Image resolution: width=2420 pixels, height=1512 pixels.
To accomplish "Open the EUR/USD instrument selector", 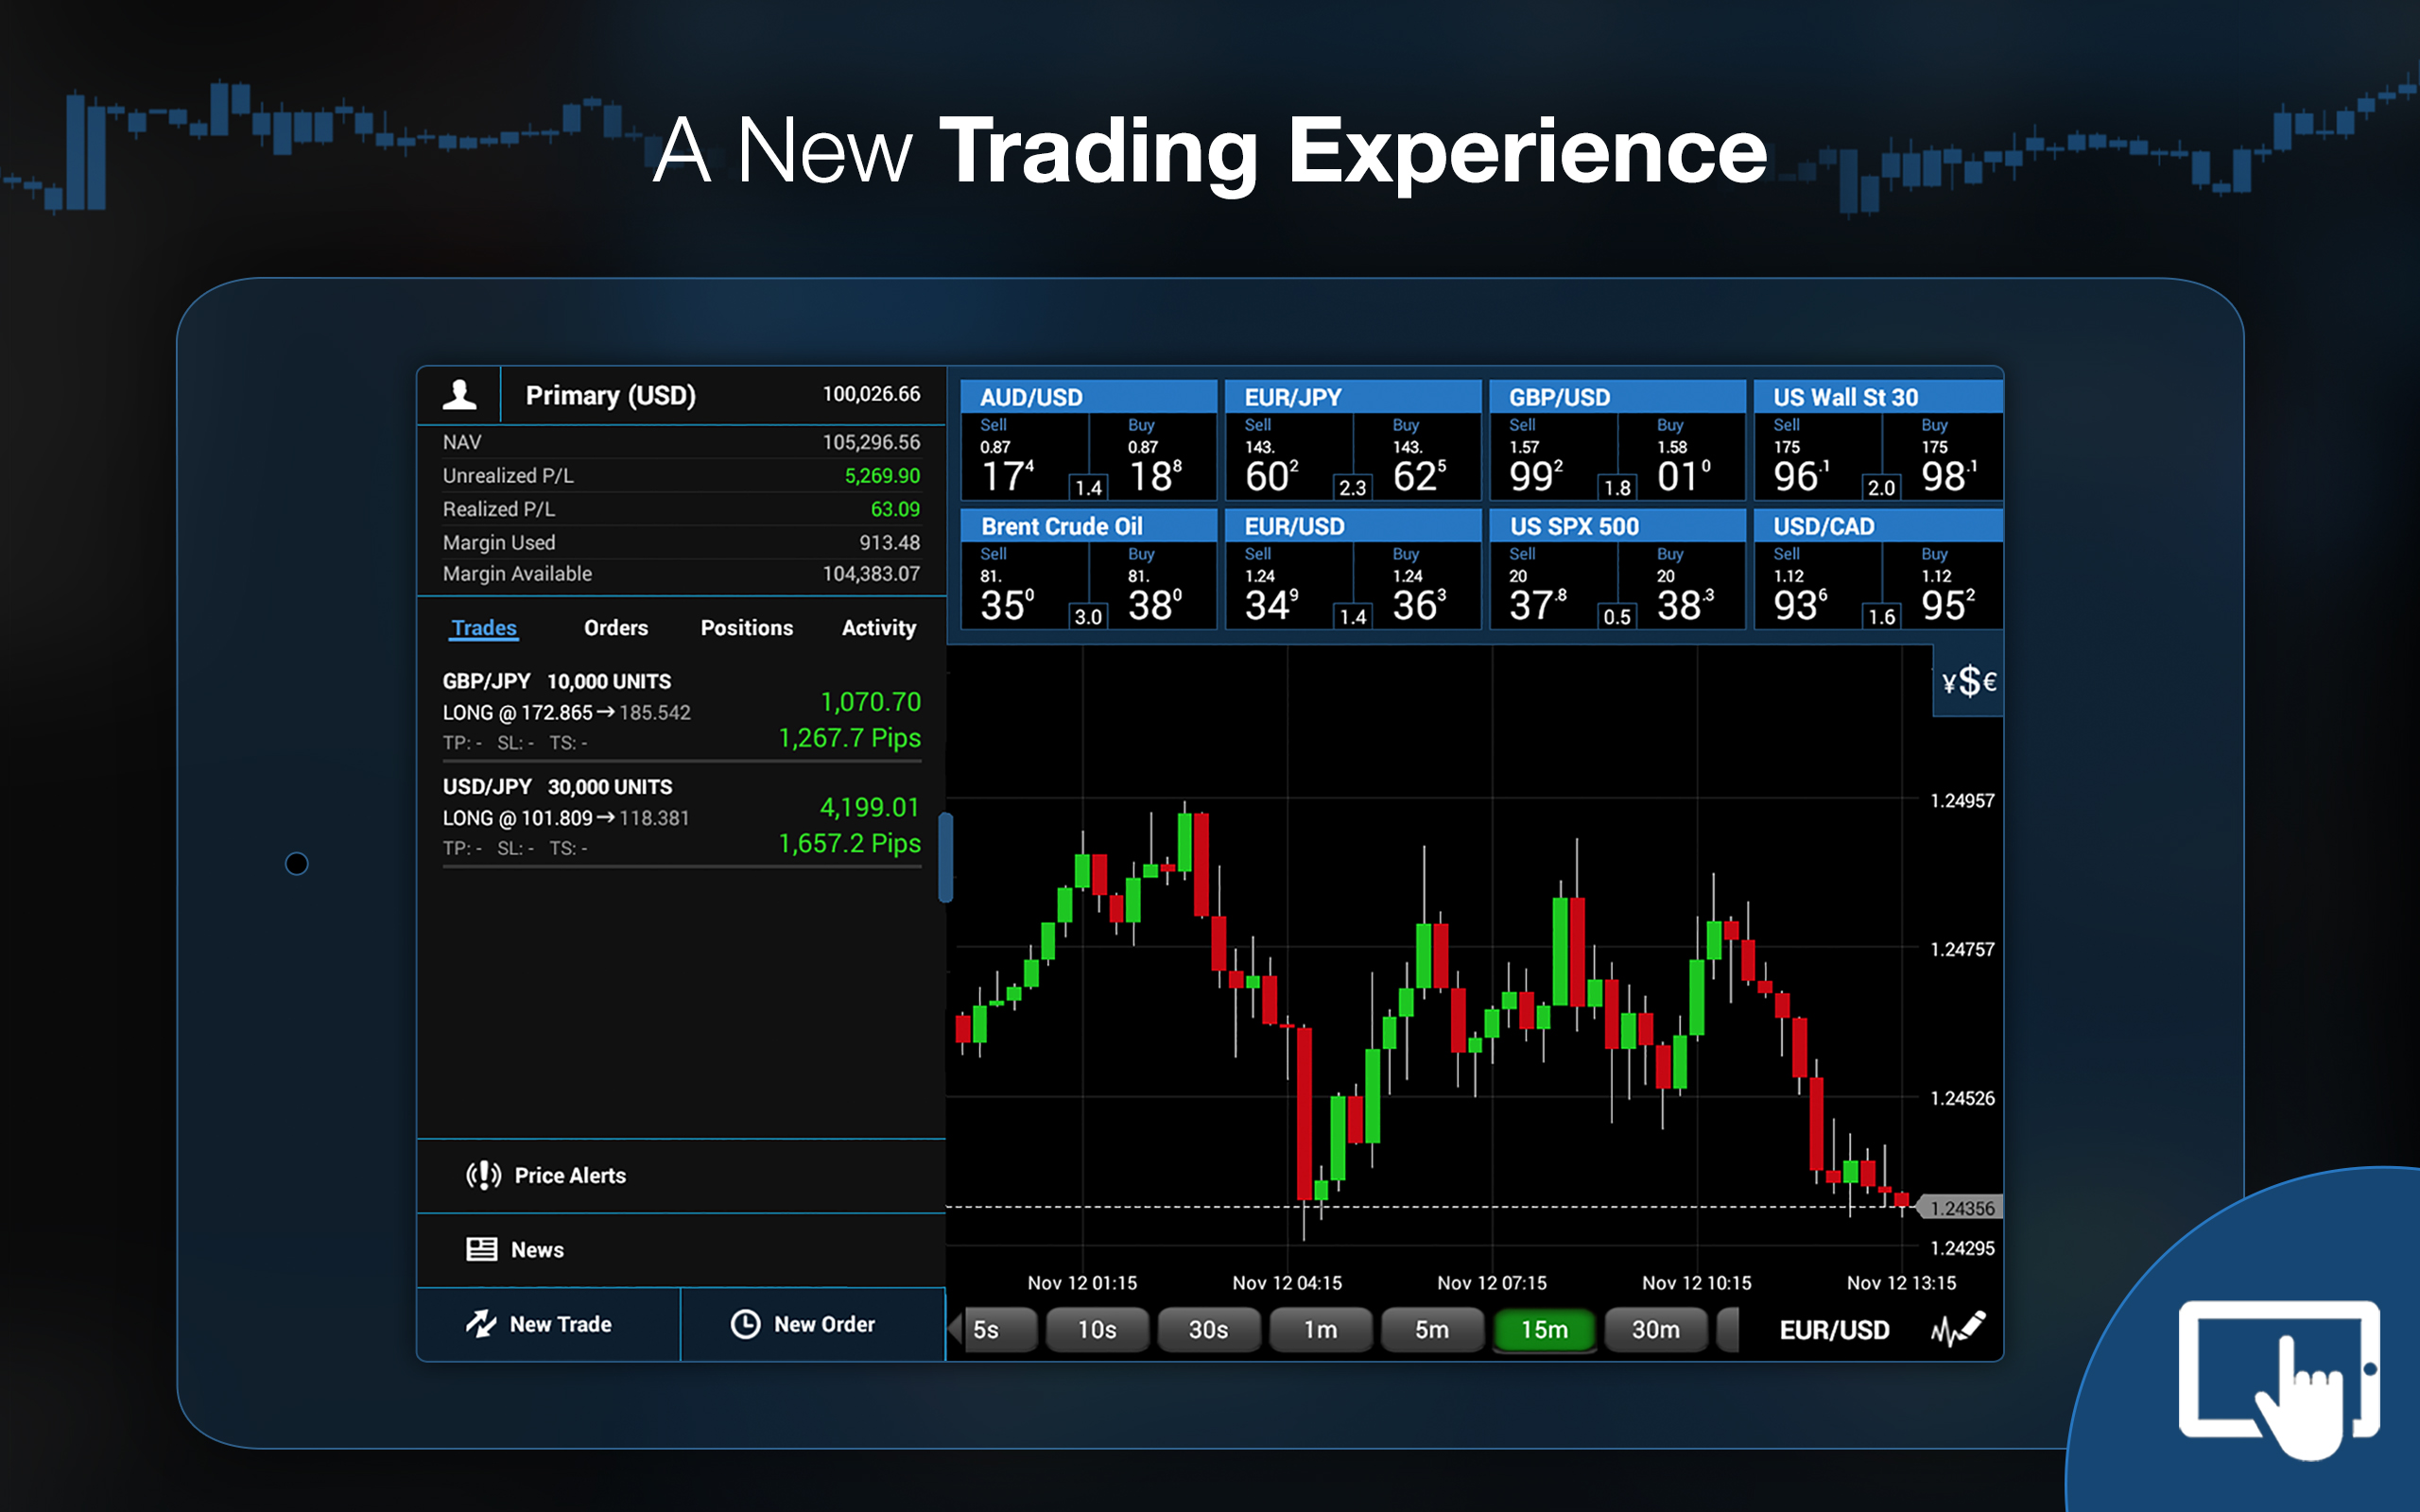I will point(1833,1330).
